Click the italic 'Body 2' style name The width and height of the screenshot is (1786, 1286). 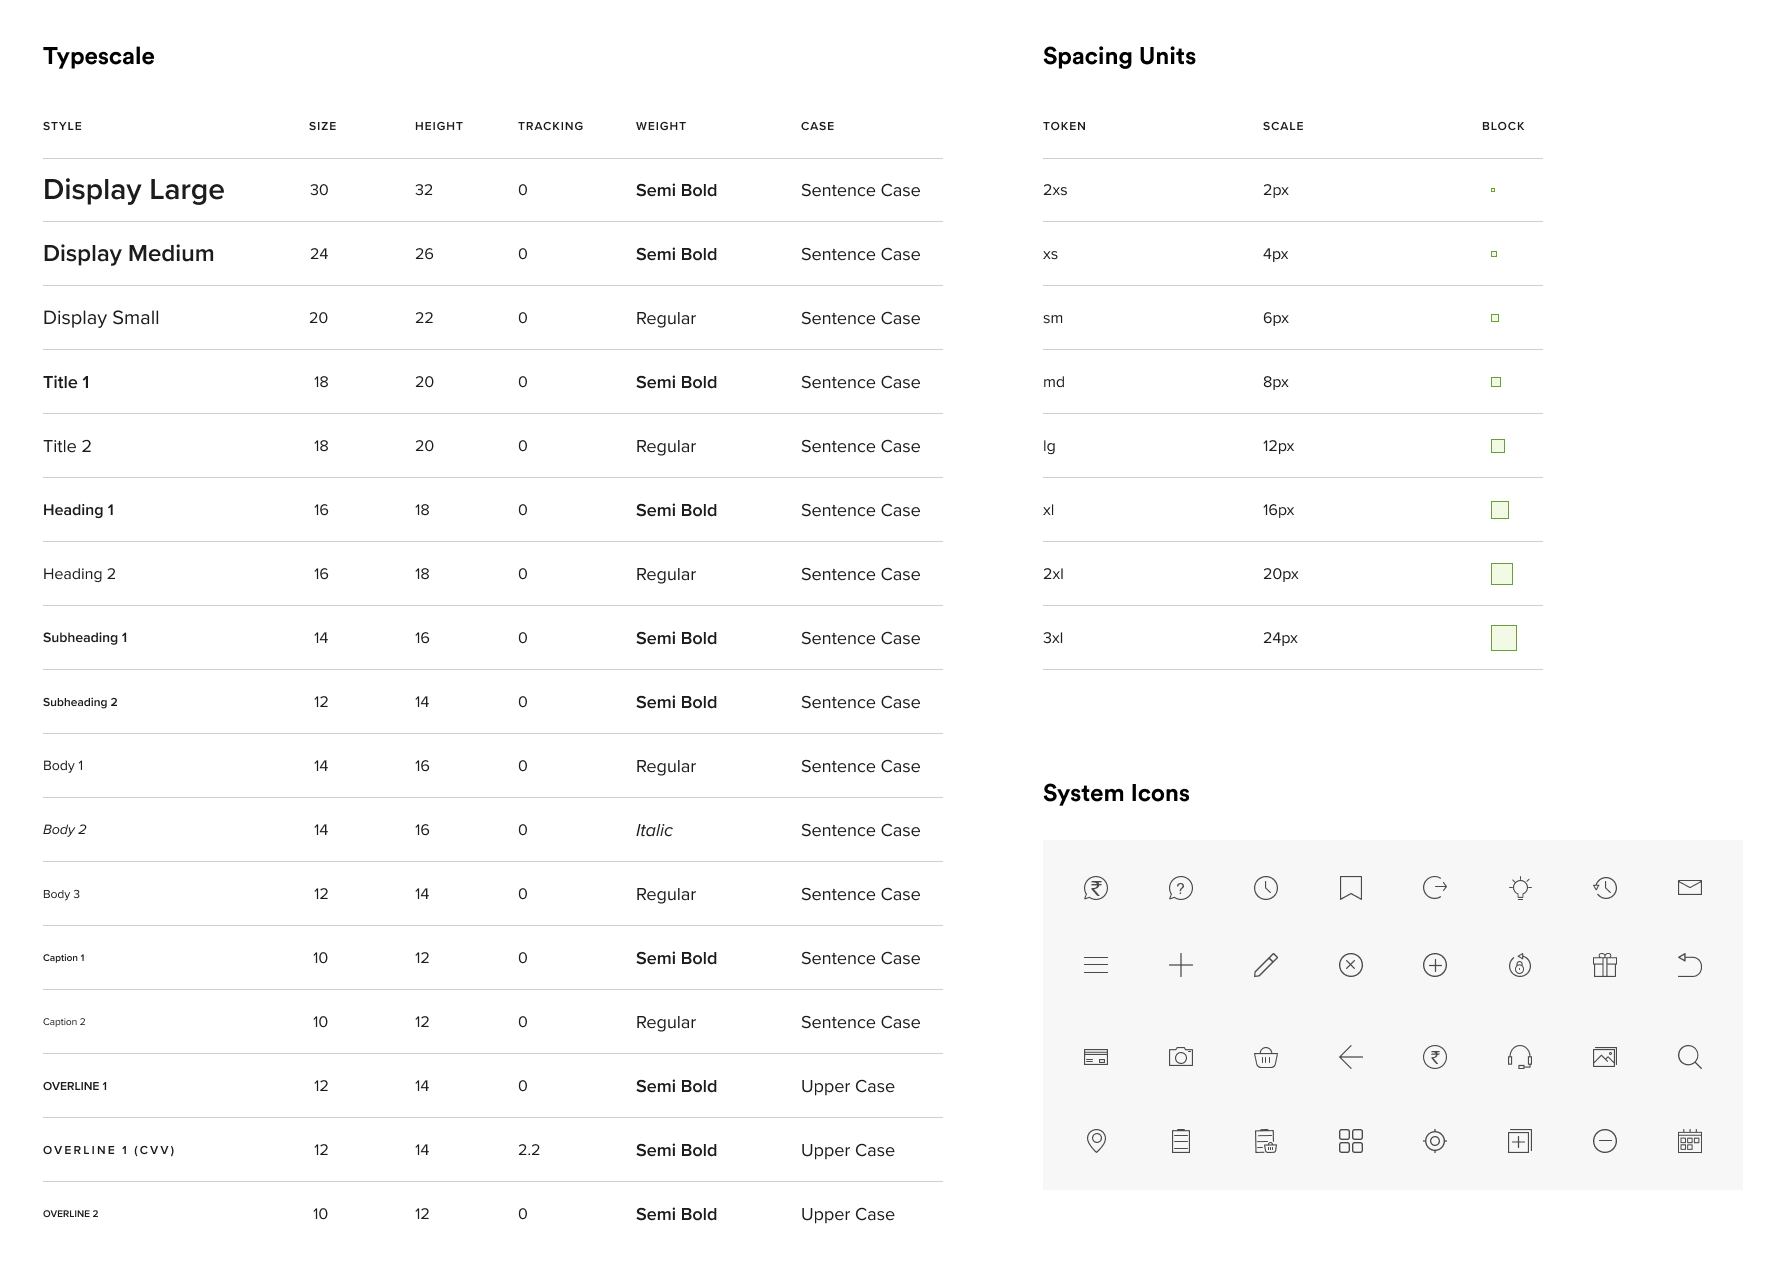click(x=65, y=830)
